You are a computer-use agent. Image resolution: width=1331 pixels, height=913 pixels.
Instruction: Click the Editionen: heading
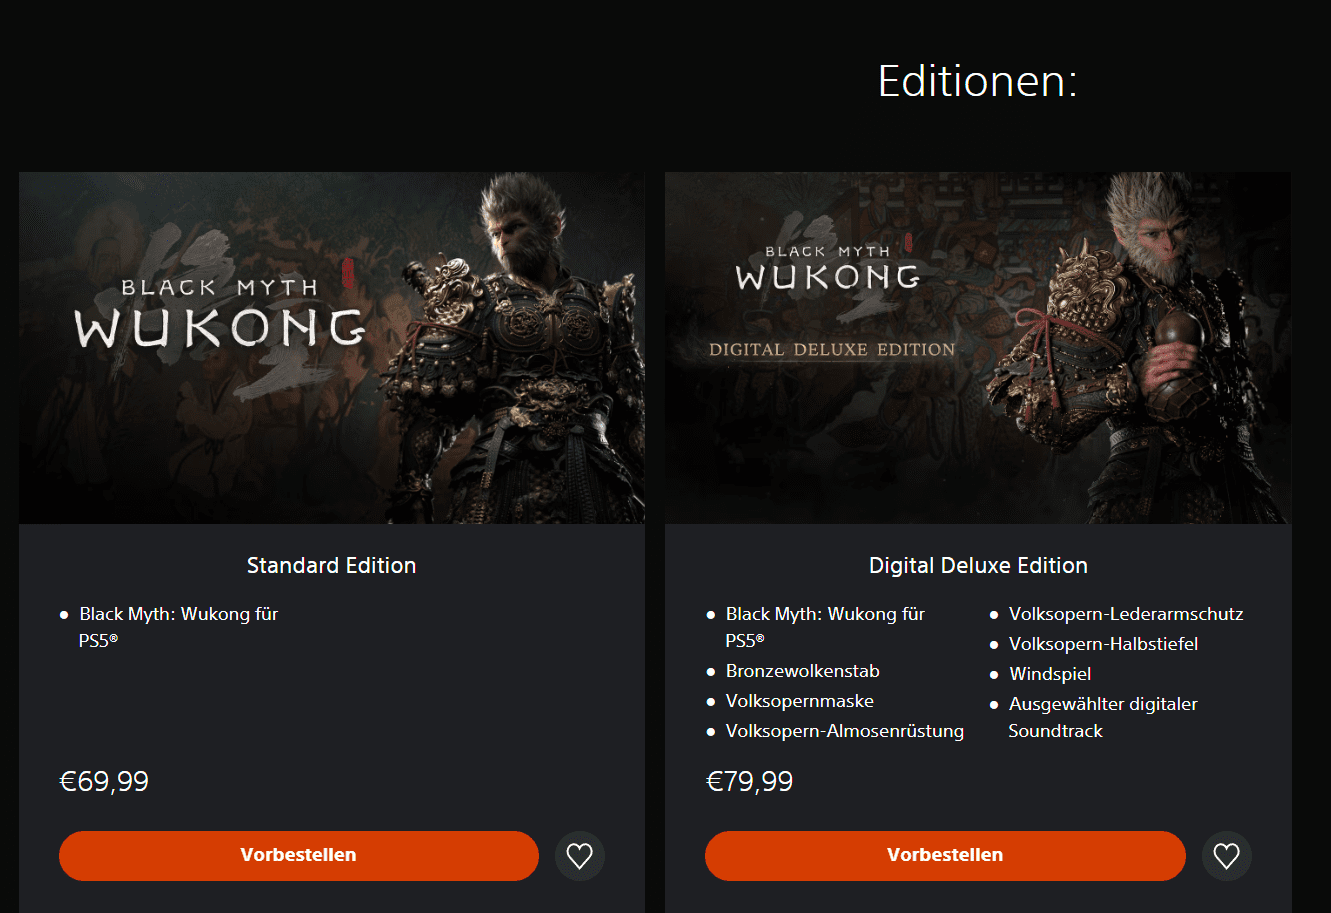[977, 80]
